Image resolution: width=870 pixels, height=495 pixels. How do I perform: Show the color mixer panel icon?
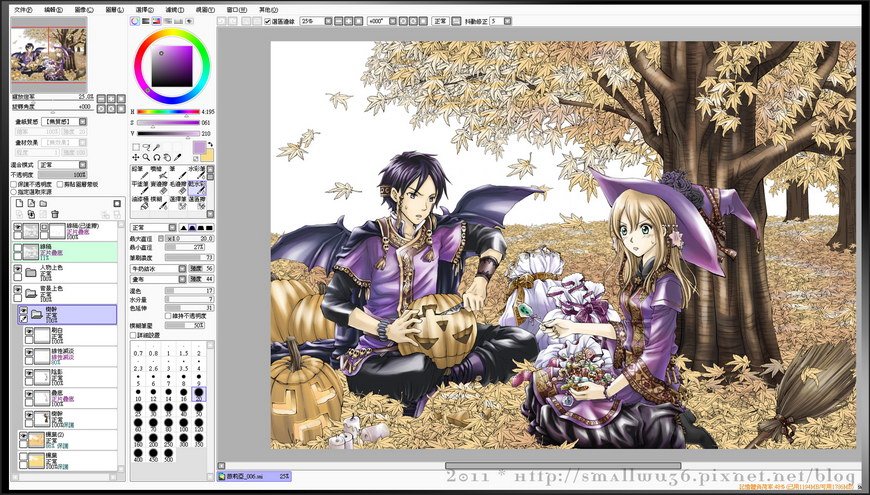point(168,21)
